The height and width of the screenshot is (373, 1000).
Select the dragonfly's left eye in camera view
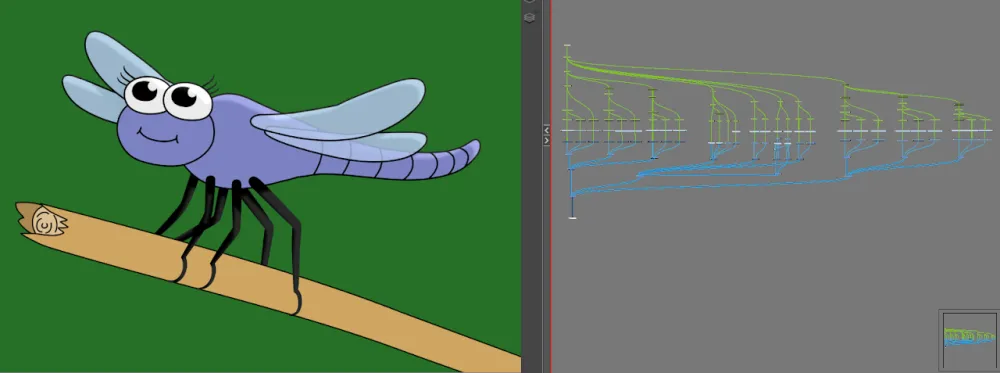point(146,94)
